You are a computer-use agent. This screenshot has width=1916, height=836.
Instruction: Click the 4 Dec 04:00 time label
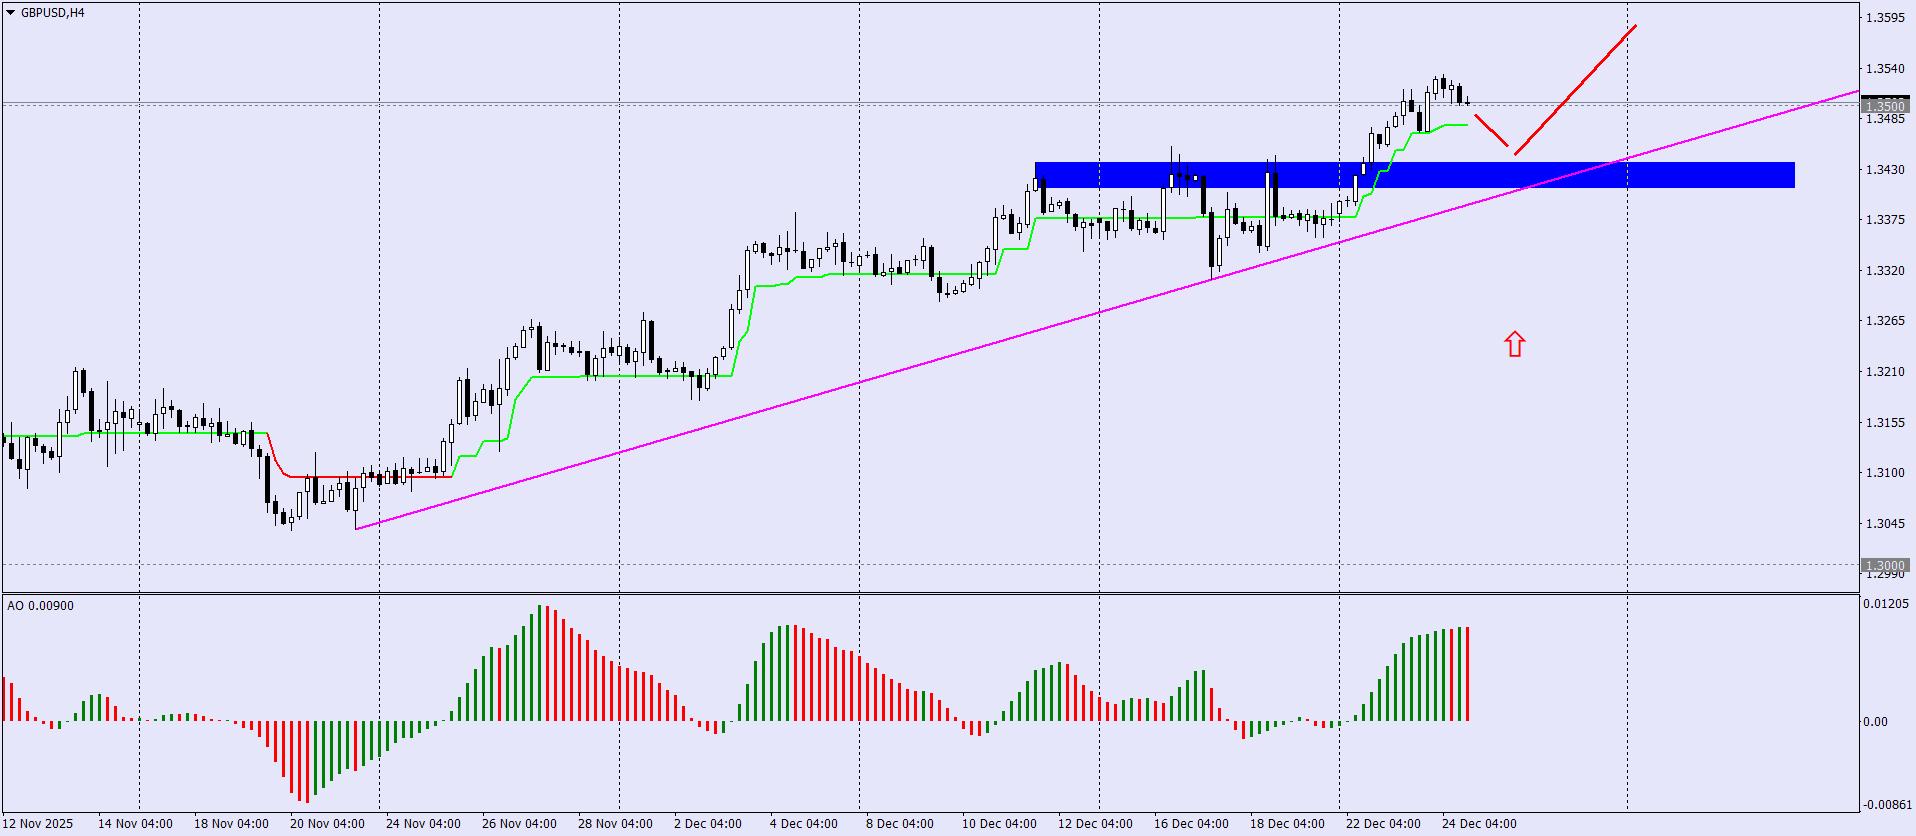coord(804,824)
